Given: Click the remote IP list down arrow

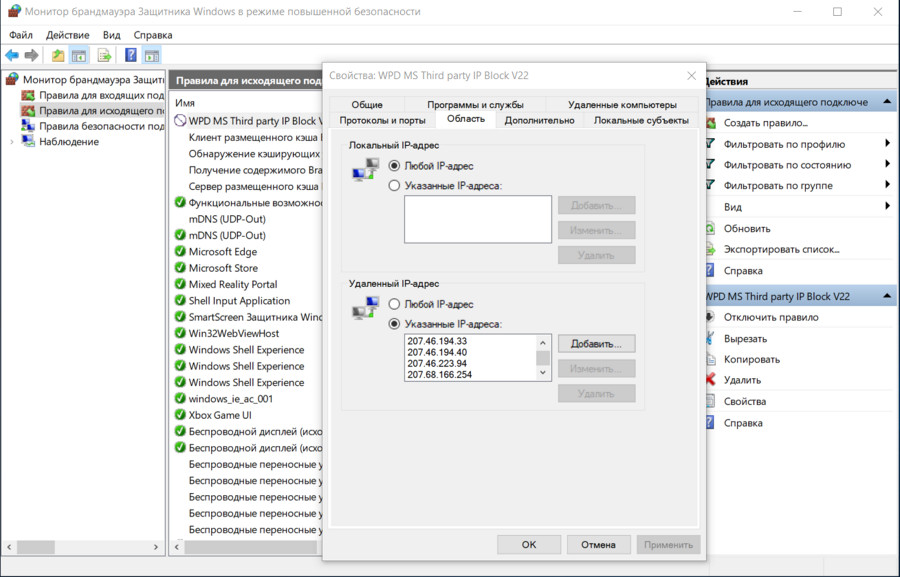Looking at the screenshot, I should [543, 373].
